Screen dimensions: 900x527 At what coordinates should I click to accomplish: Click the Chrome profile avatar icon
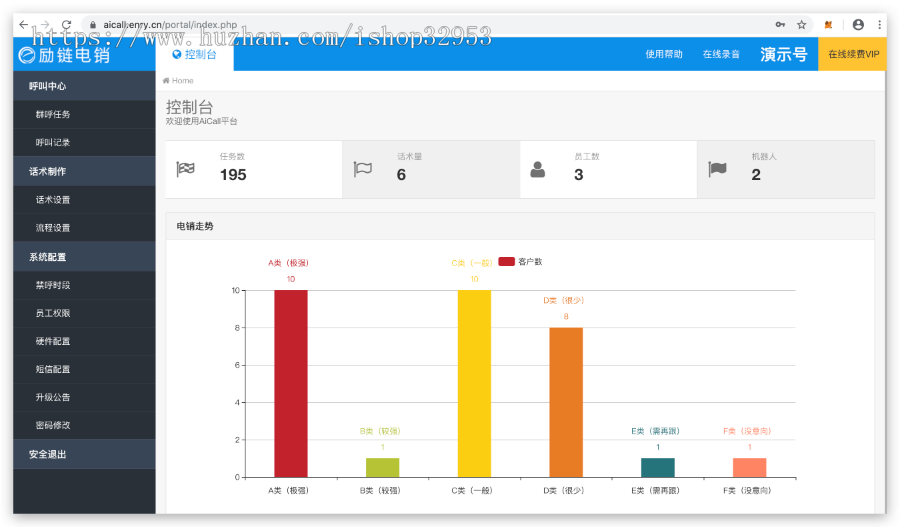click(858, 25)
